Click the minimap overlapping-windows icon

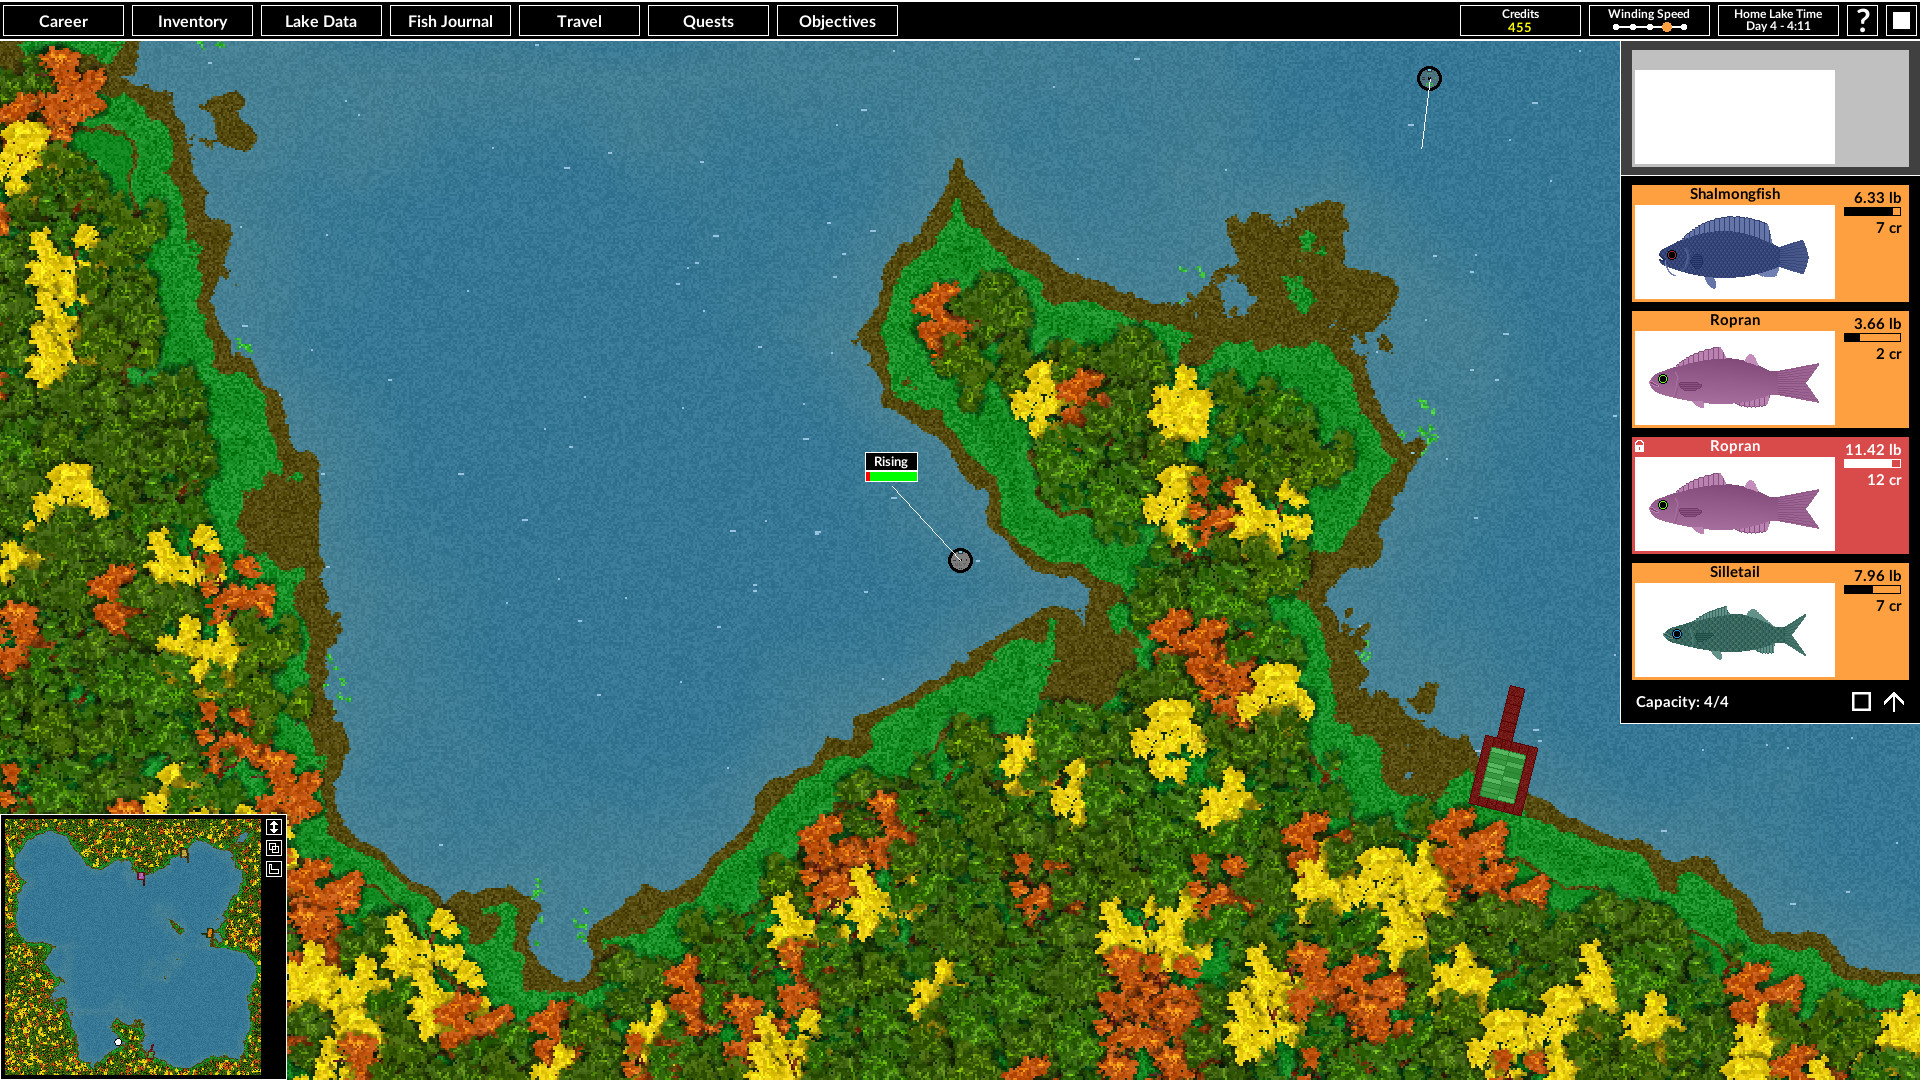[274, 848]
